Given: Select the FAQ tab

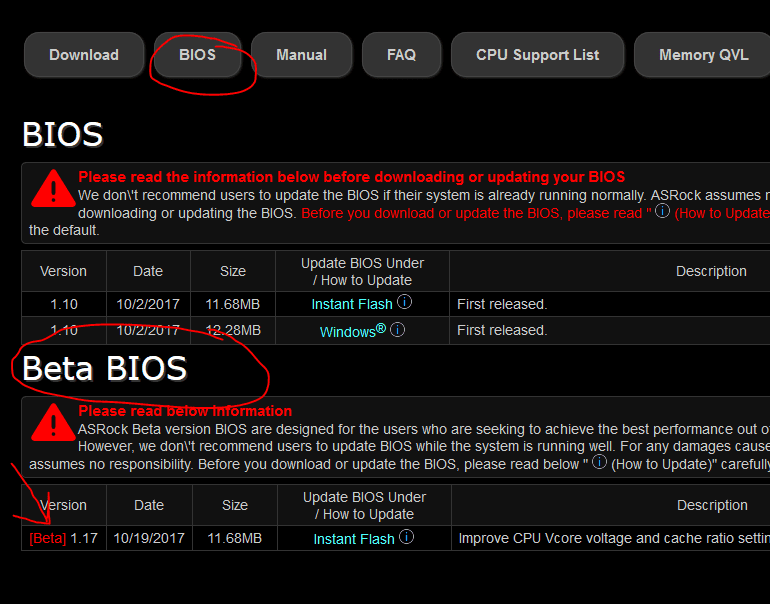Looking at the screenshot, I should [x=401, y=55].
